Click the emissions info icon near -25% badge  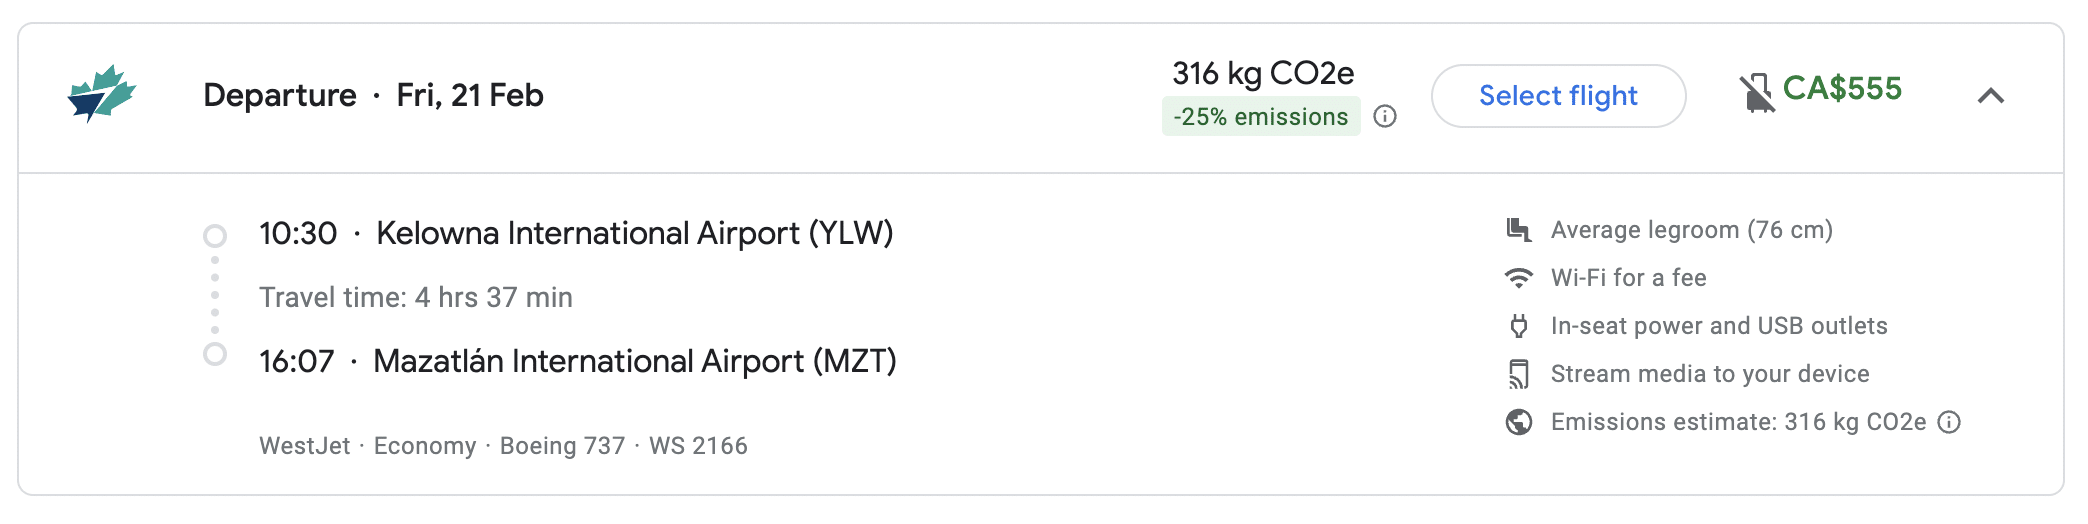coord(1385,117)
